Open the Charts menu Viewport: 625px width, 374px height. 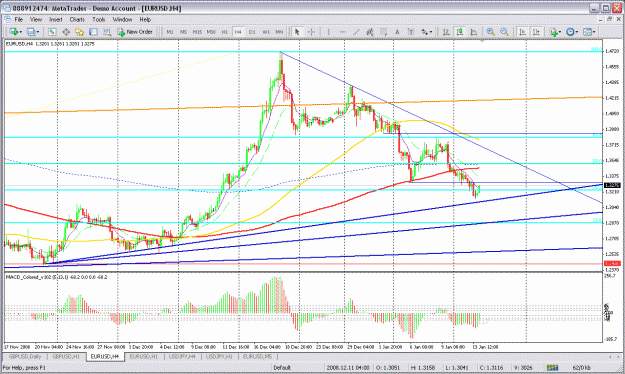pyautogui.click(x=77, y=19)
